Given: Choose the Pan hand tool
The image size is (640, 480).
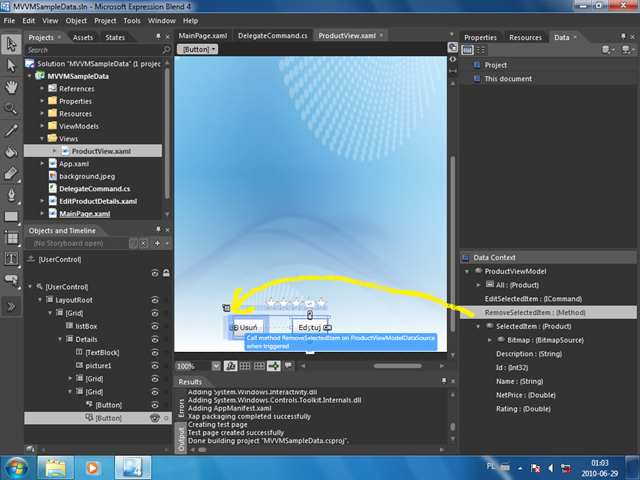Looking at the screenshot, I should click(11, 87).
